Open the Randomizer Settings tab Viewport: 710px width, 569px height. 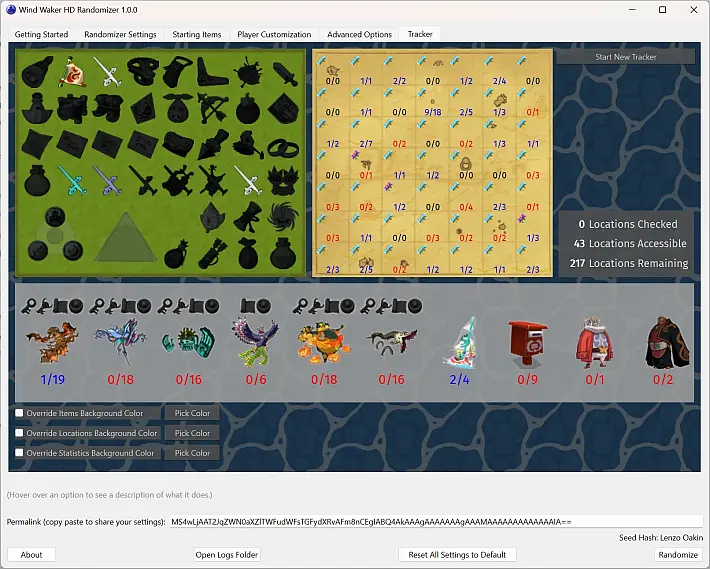coord(120,34)
